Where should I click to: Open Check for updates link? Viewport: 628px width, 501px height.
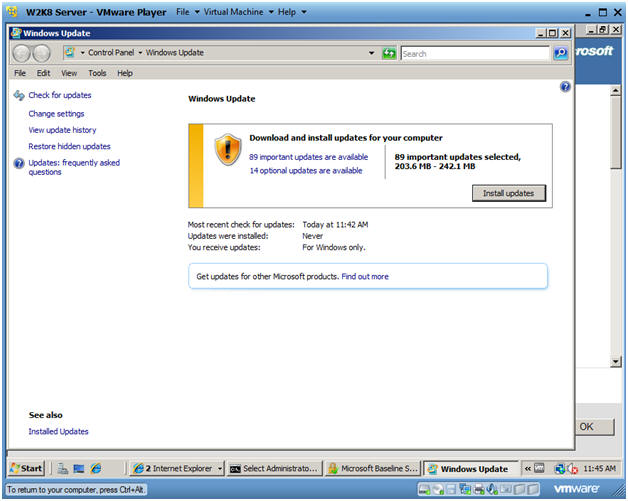coord(60,95)
